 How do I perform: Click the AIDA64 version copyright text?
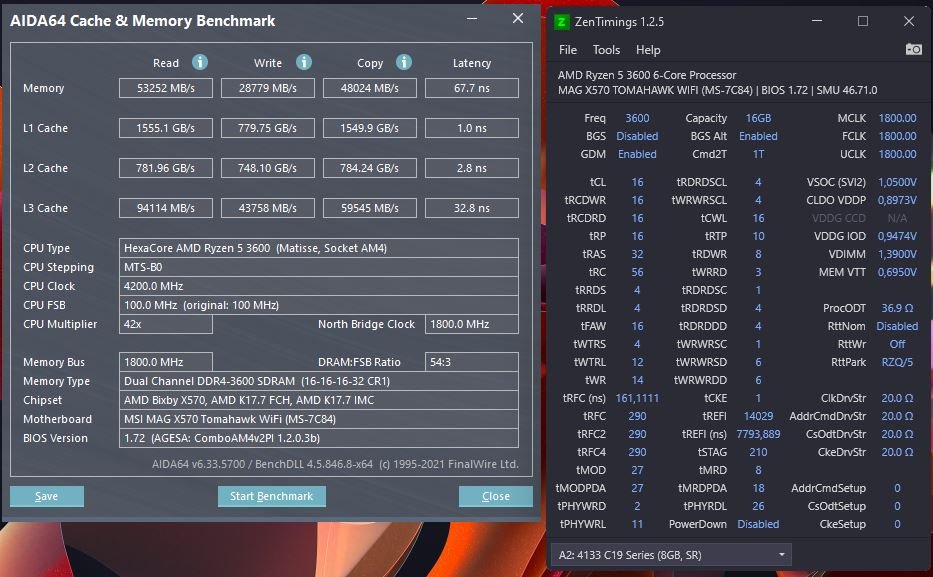tap(335, 464)
